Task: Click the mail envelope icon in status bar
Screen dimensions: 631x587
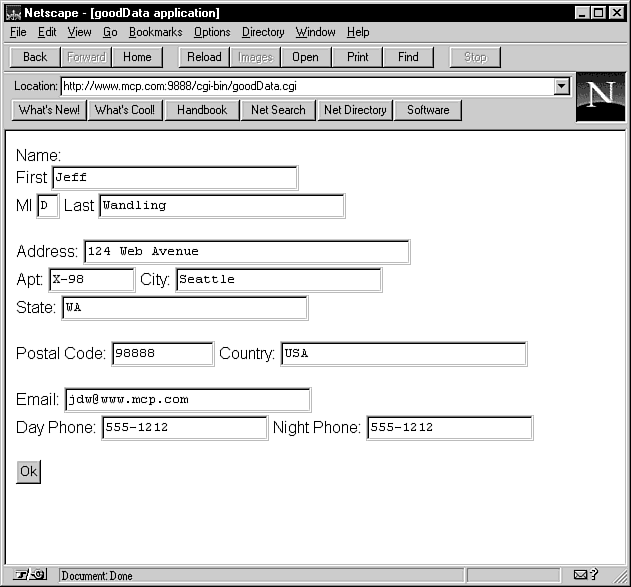Action: coord(581,575)
